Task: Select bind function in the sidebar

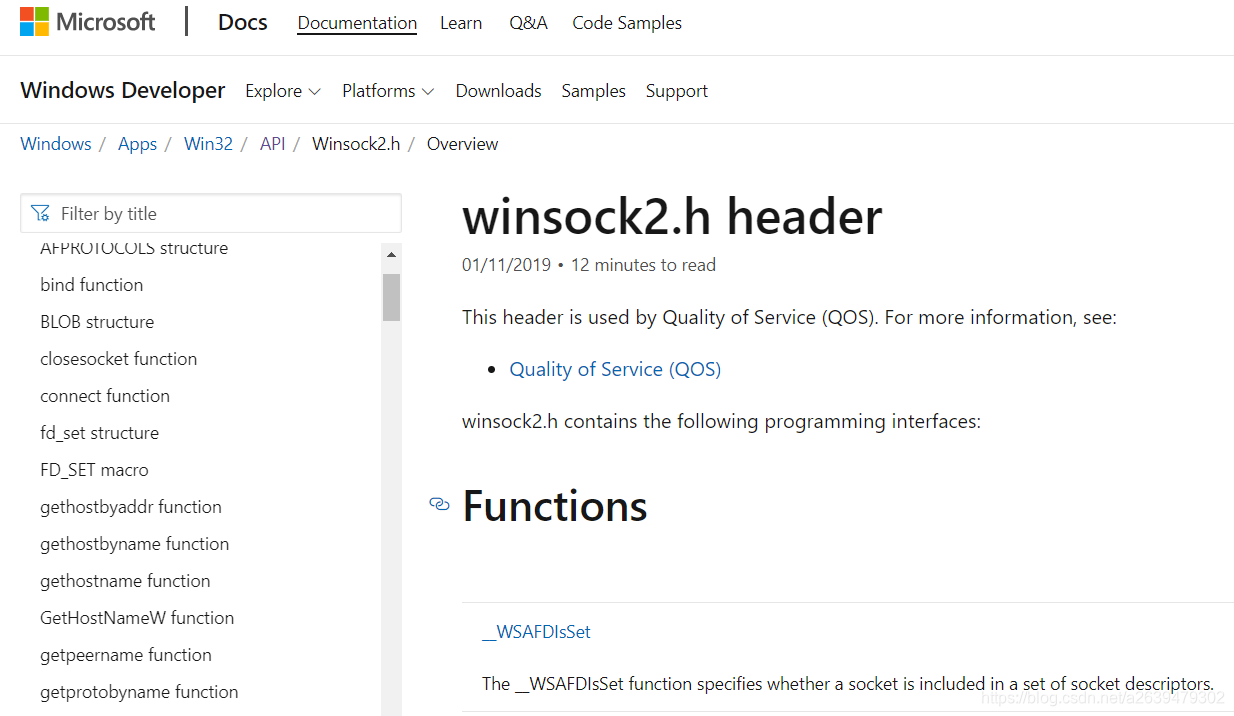Action: pyautogui.click(x=91, y=284)
